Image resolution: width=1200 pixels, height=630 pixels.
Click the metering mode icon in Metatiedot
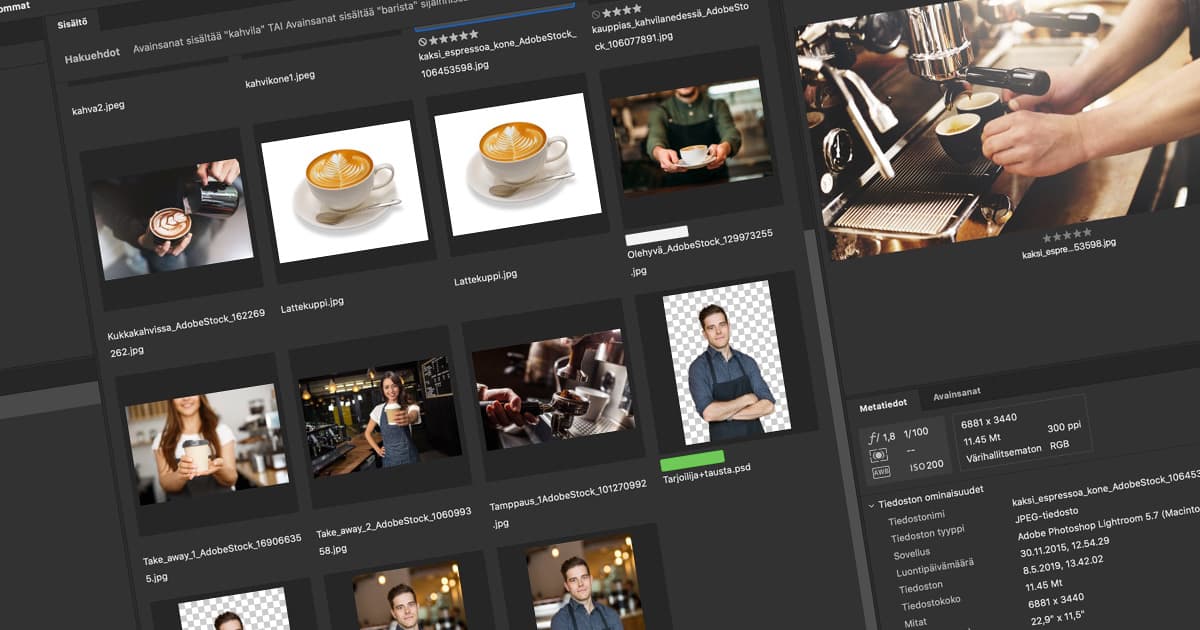click(880, 454)
